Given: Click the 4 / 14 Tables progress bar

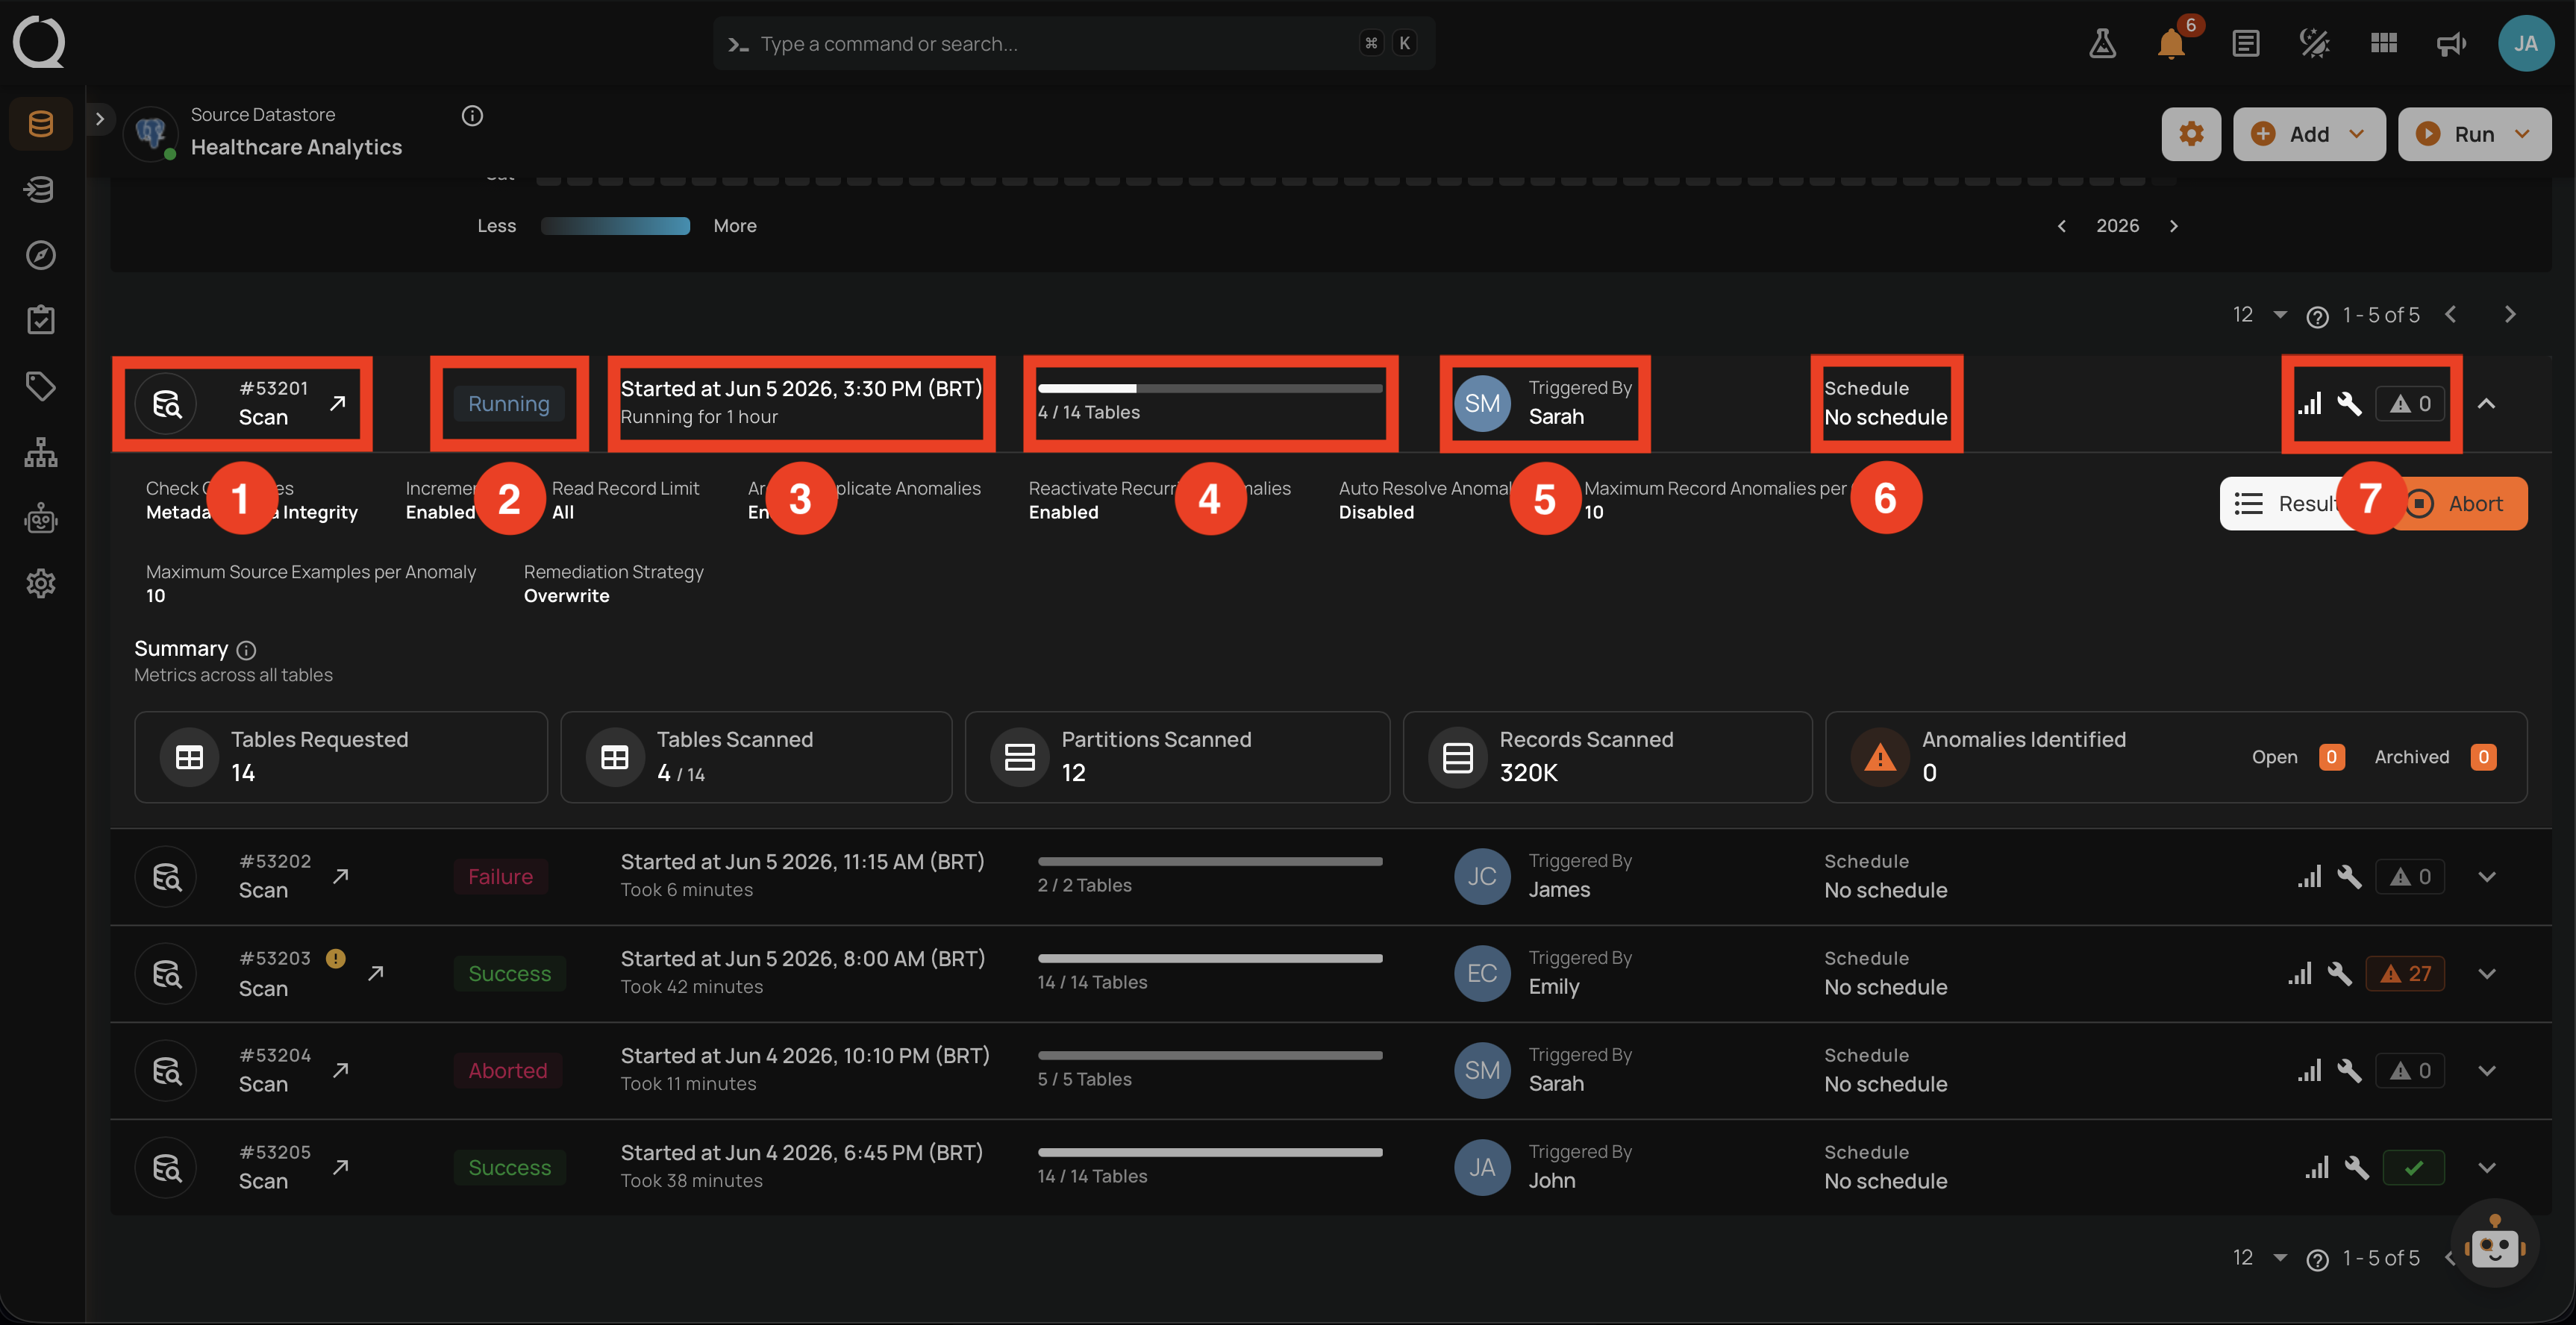Looking at the screenshot, I should [x=1210, y=388].
